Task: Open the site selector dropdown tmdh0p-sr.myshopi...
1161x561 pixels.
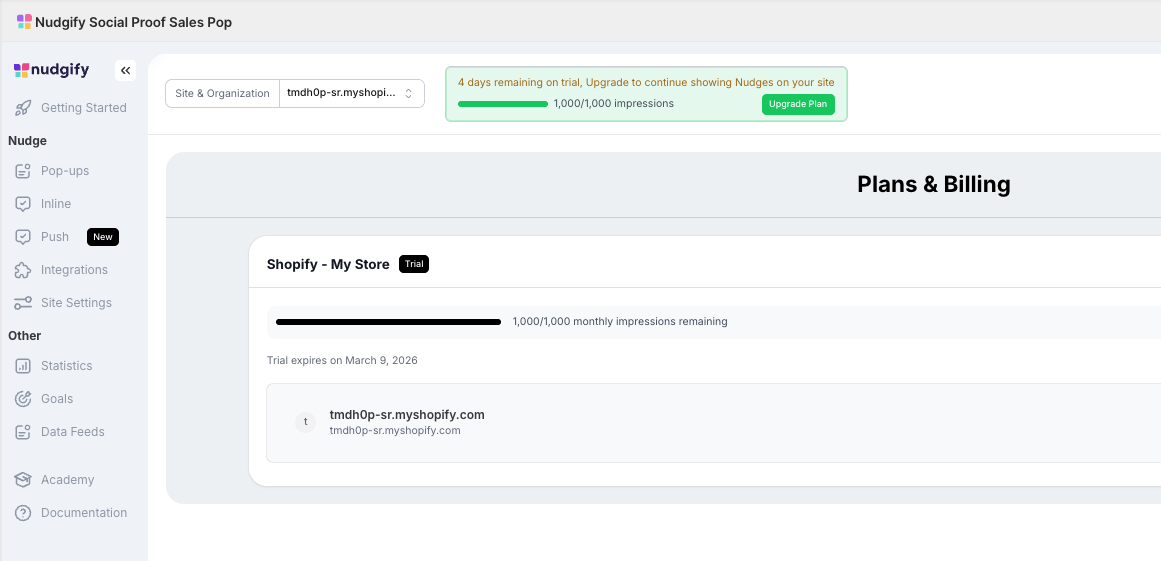Action: pos(352,93)
